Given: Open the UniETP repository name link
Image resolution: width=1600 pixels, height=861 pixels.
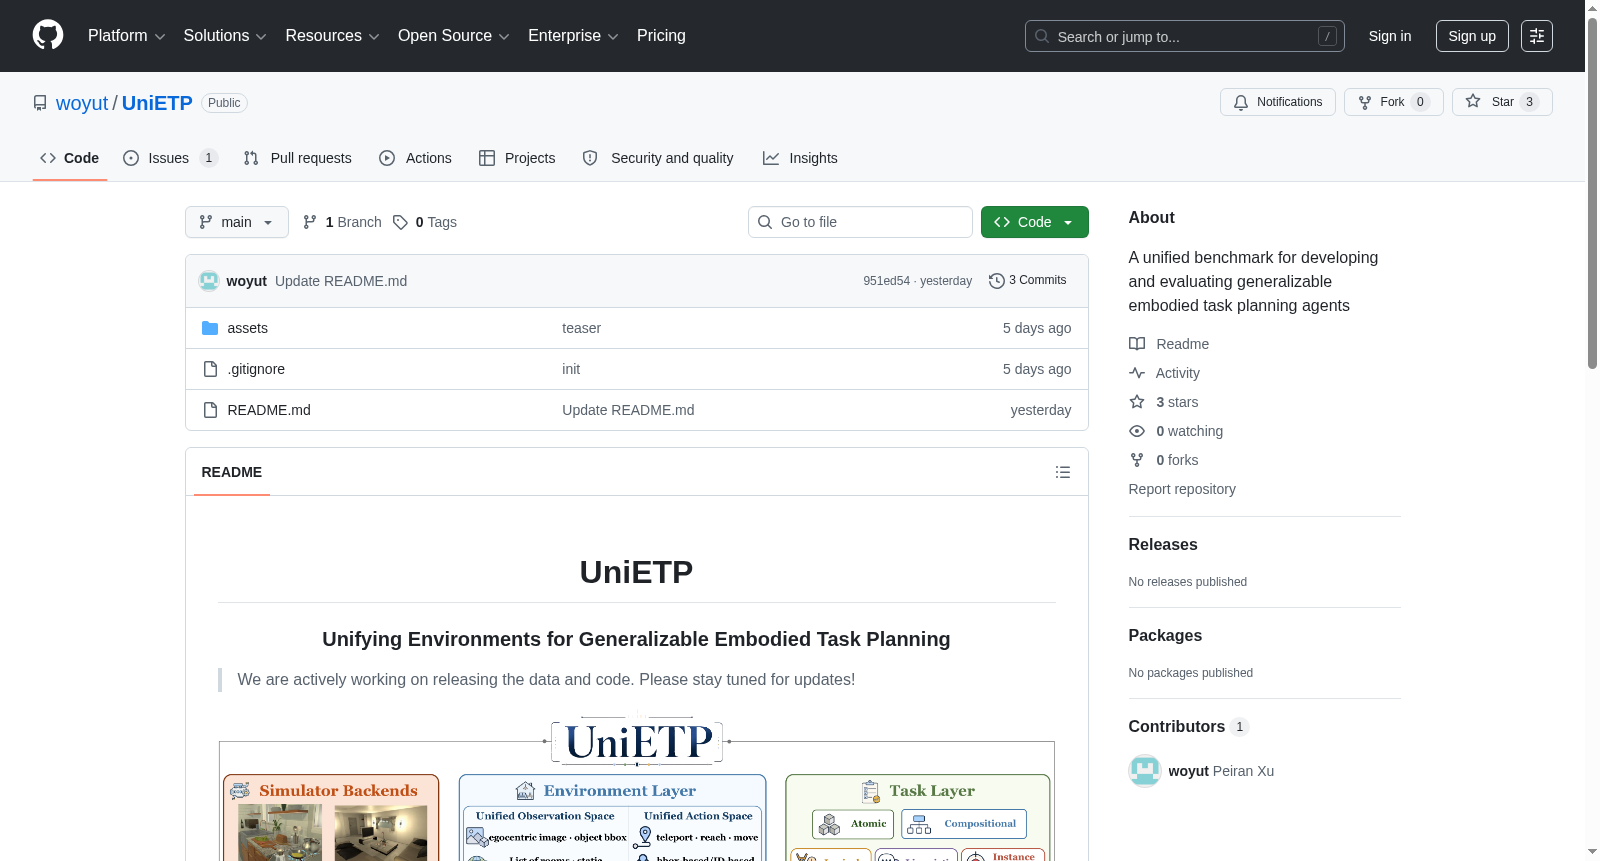Looking at the screenshot, I should (157, 103).
